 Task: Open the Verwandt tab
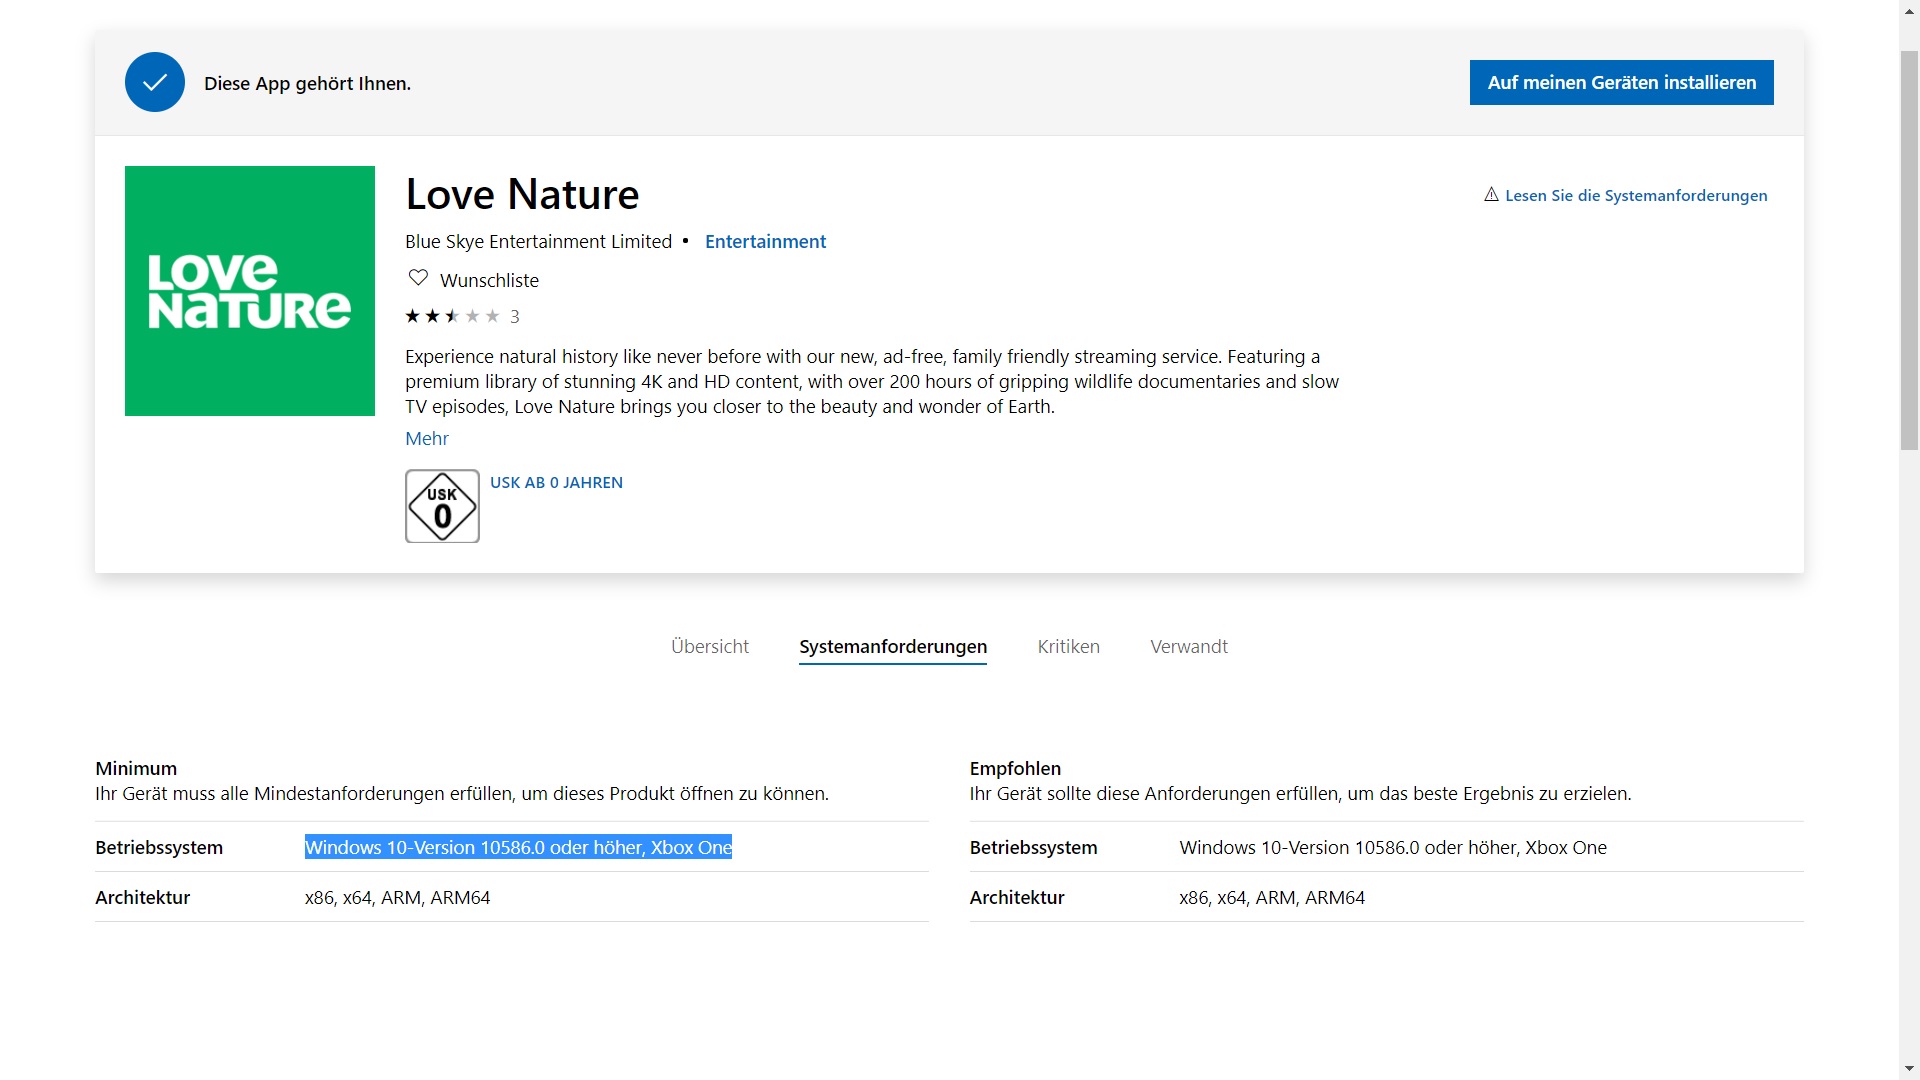[x=1189, y=646]
